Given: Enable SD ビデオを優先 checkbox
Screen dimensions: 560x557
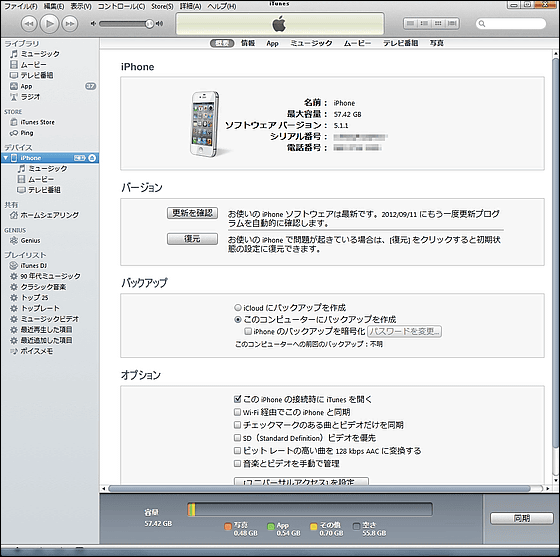Looking at the screenshot, I should 238,438.
